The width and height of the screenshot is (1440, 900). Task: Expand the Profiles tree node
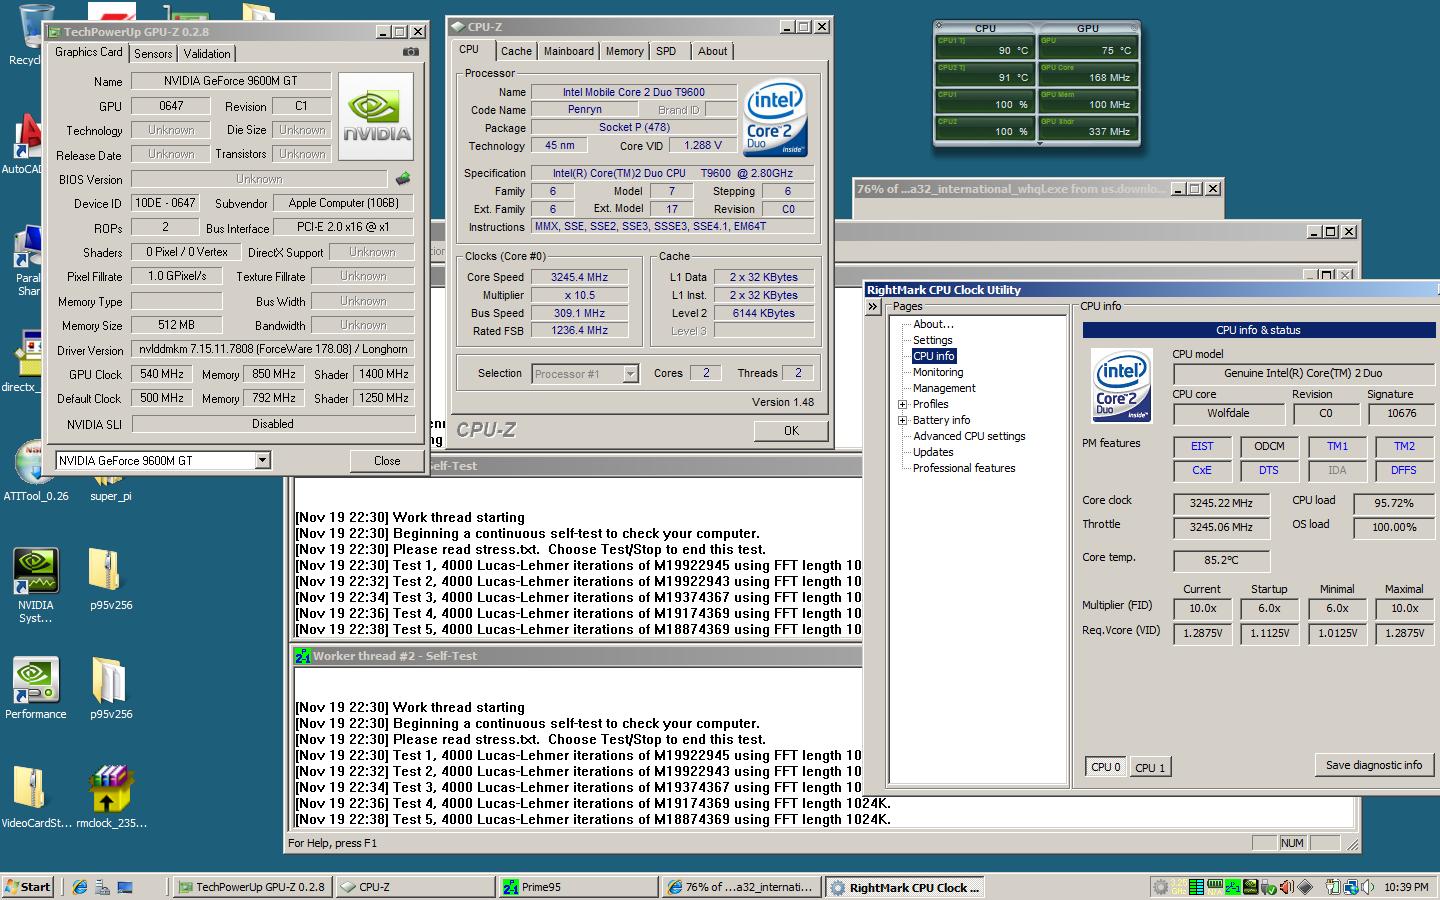(902, 404)
